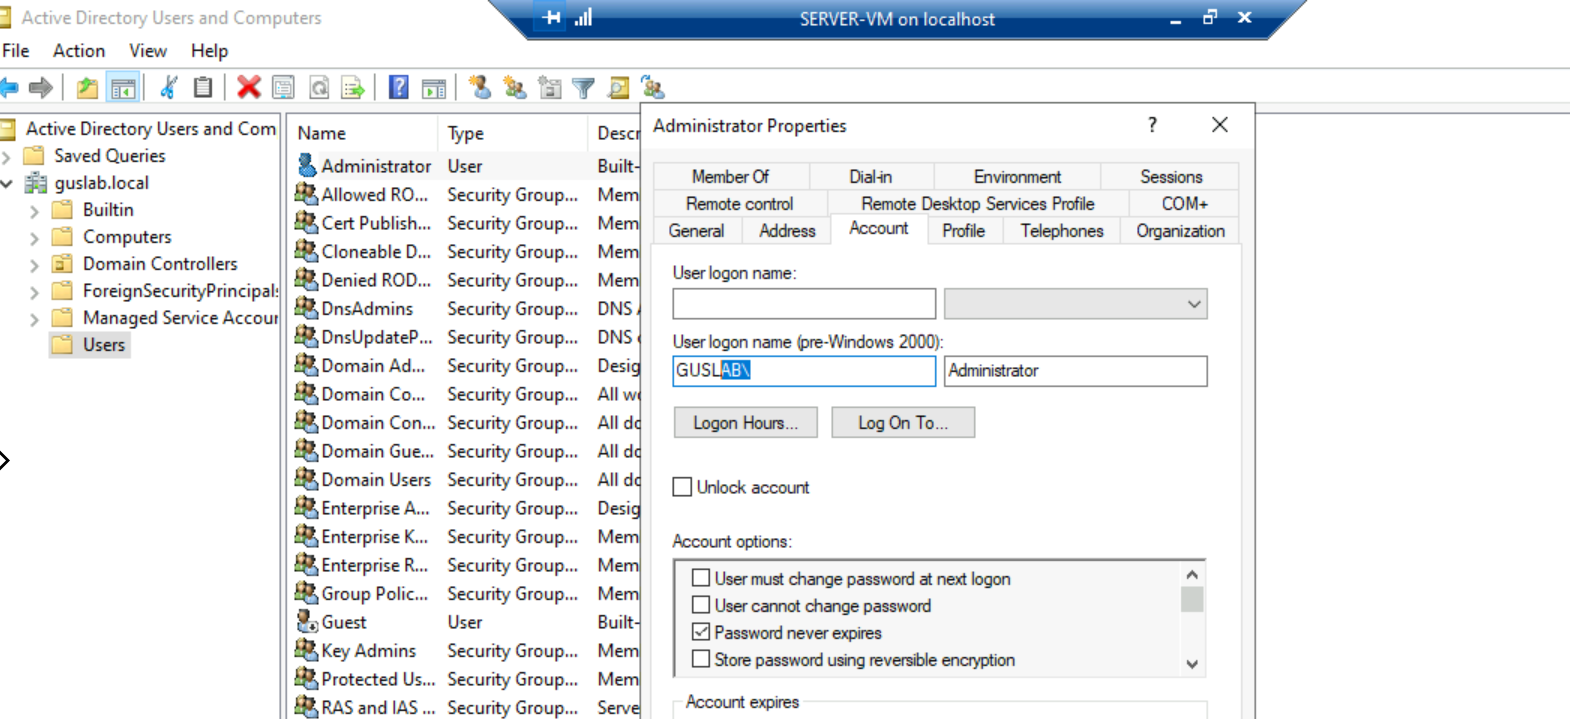Click the Administrator user icon in list
Viewport: 1570px width, 719px height.
tap(307, 165)
